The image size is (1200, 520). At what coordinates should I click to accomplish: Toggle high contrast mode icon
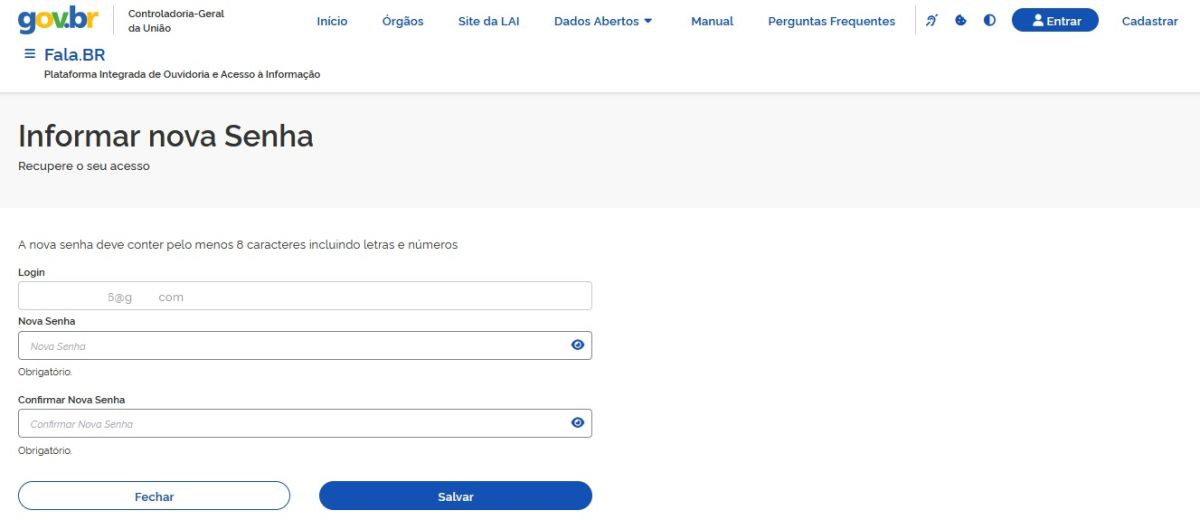point(990,20)
